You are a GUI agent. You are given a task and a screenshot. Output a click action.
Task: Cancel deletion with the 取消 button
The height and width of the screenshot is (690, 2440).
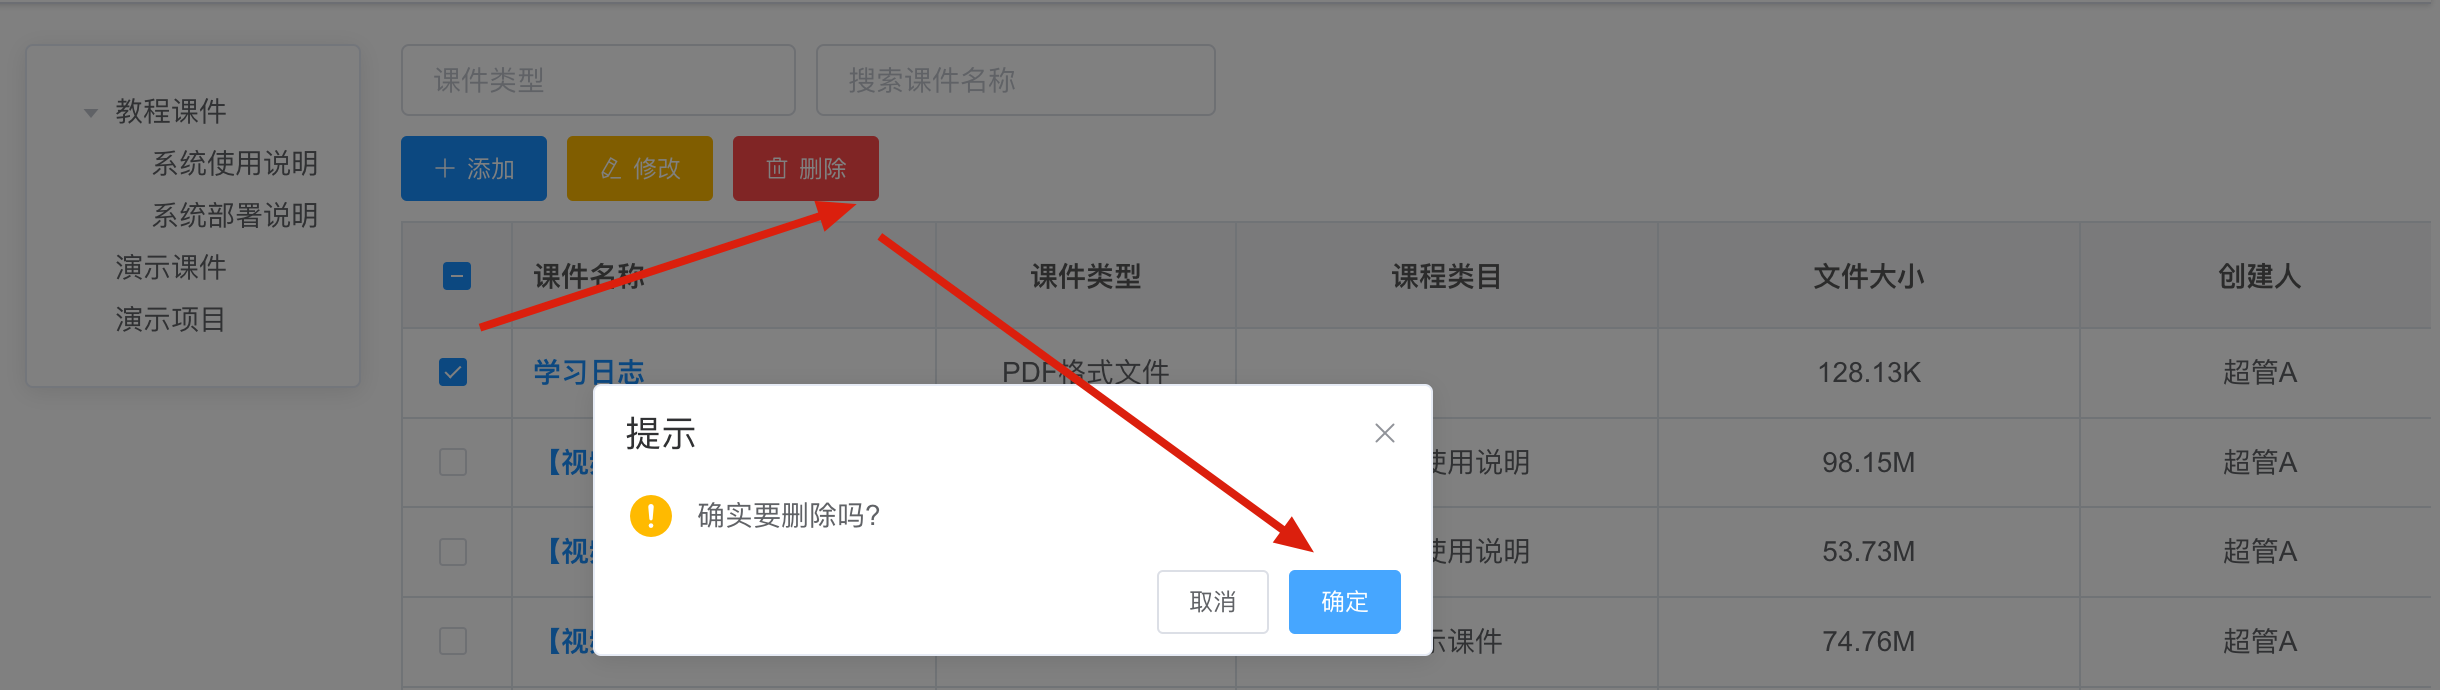(1212, 602)
